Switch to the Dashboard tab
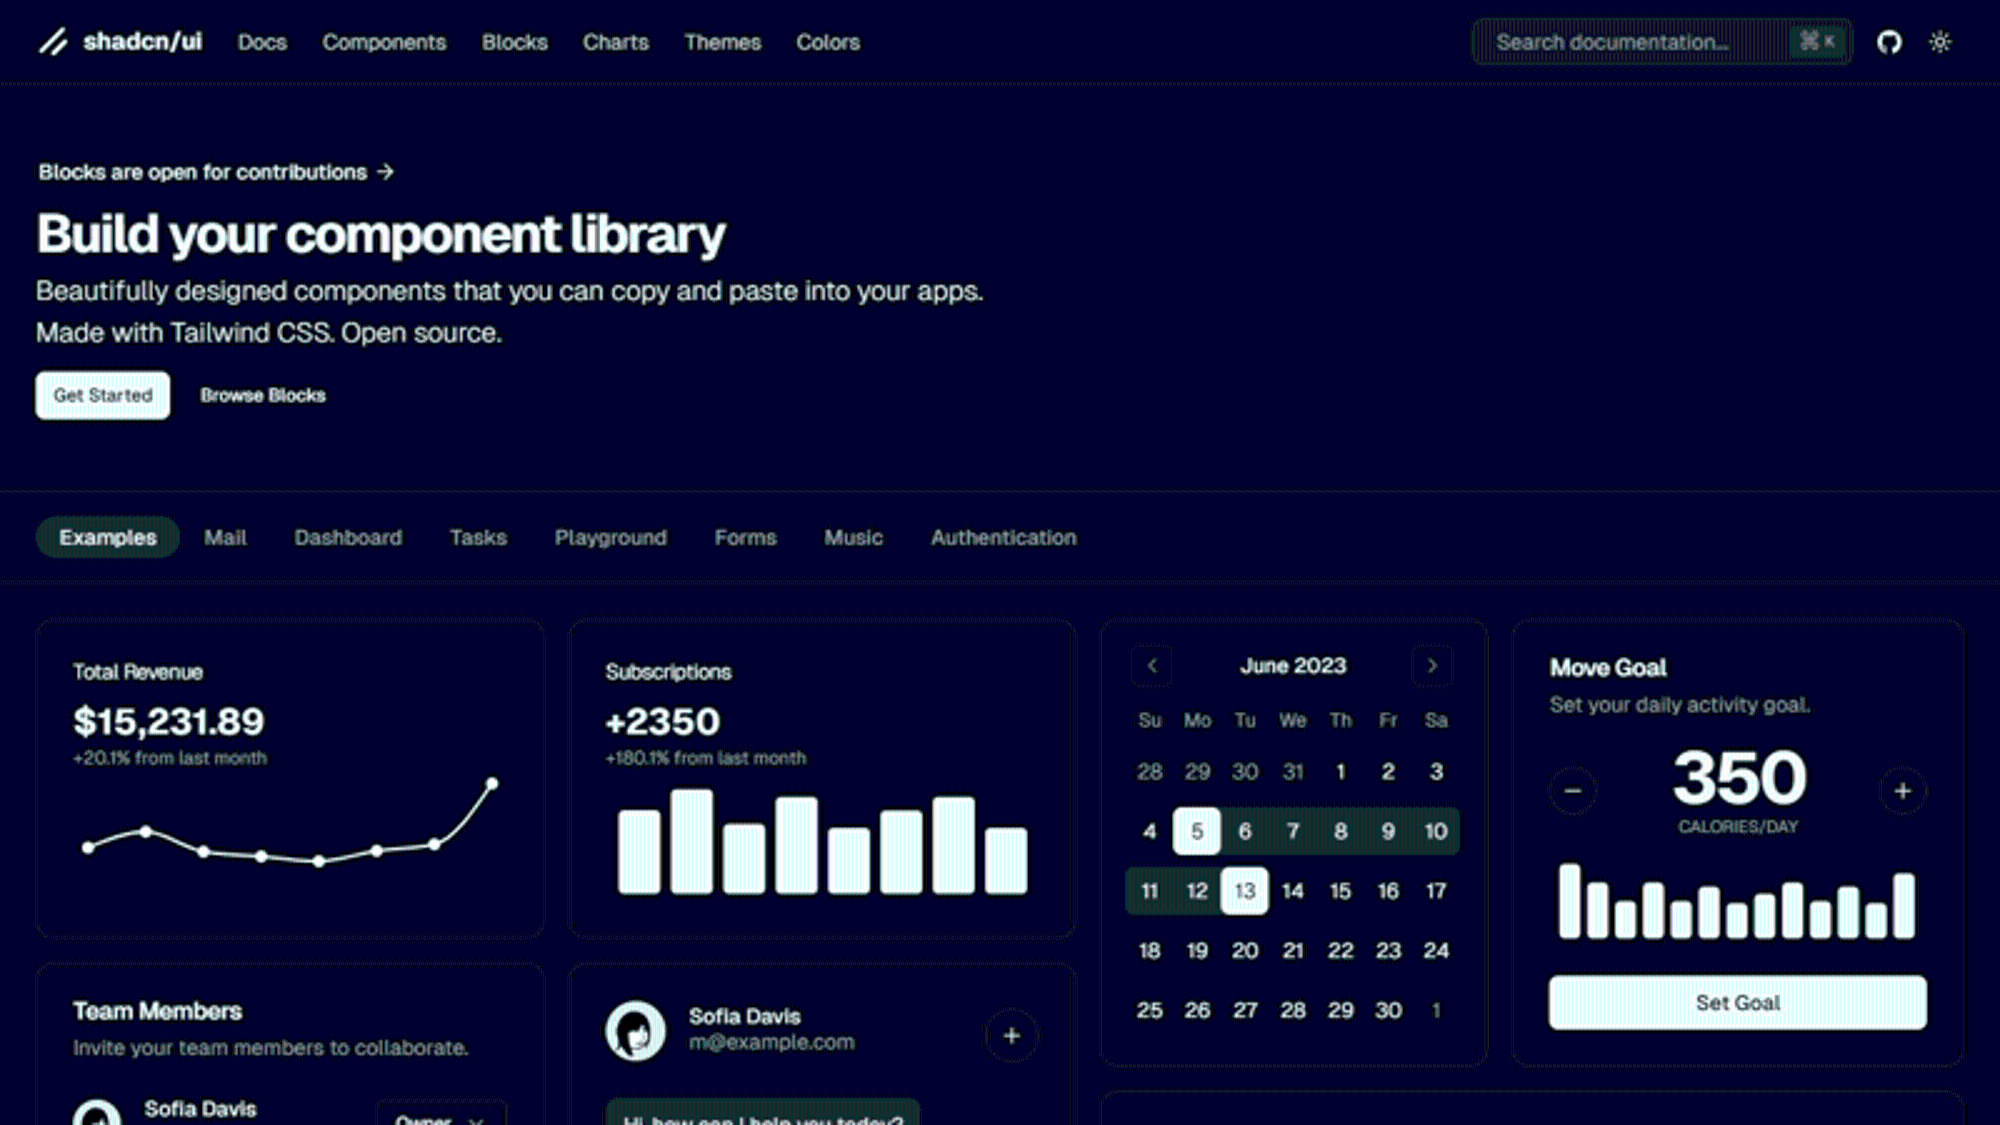The width and height of the screenshot is (2000, 1125). (348, 538)
